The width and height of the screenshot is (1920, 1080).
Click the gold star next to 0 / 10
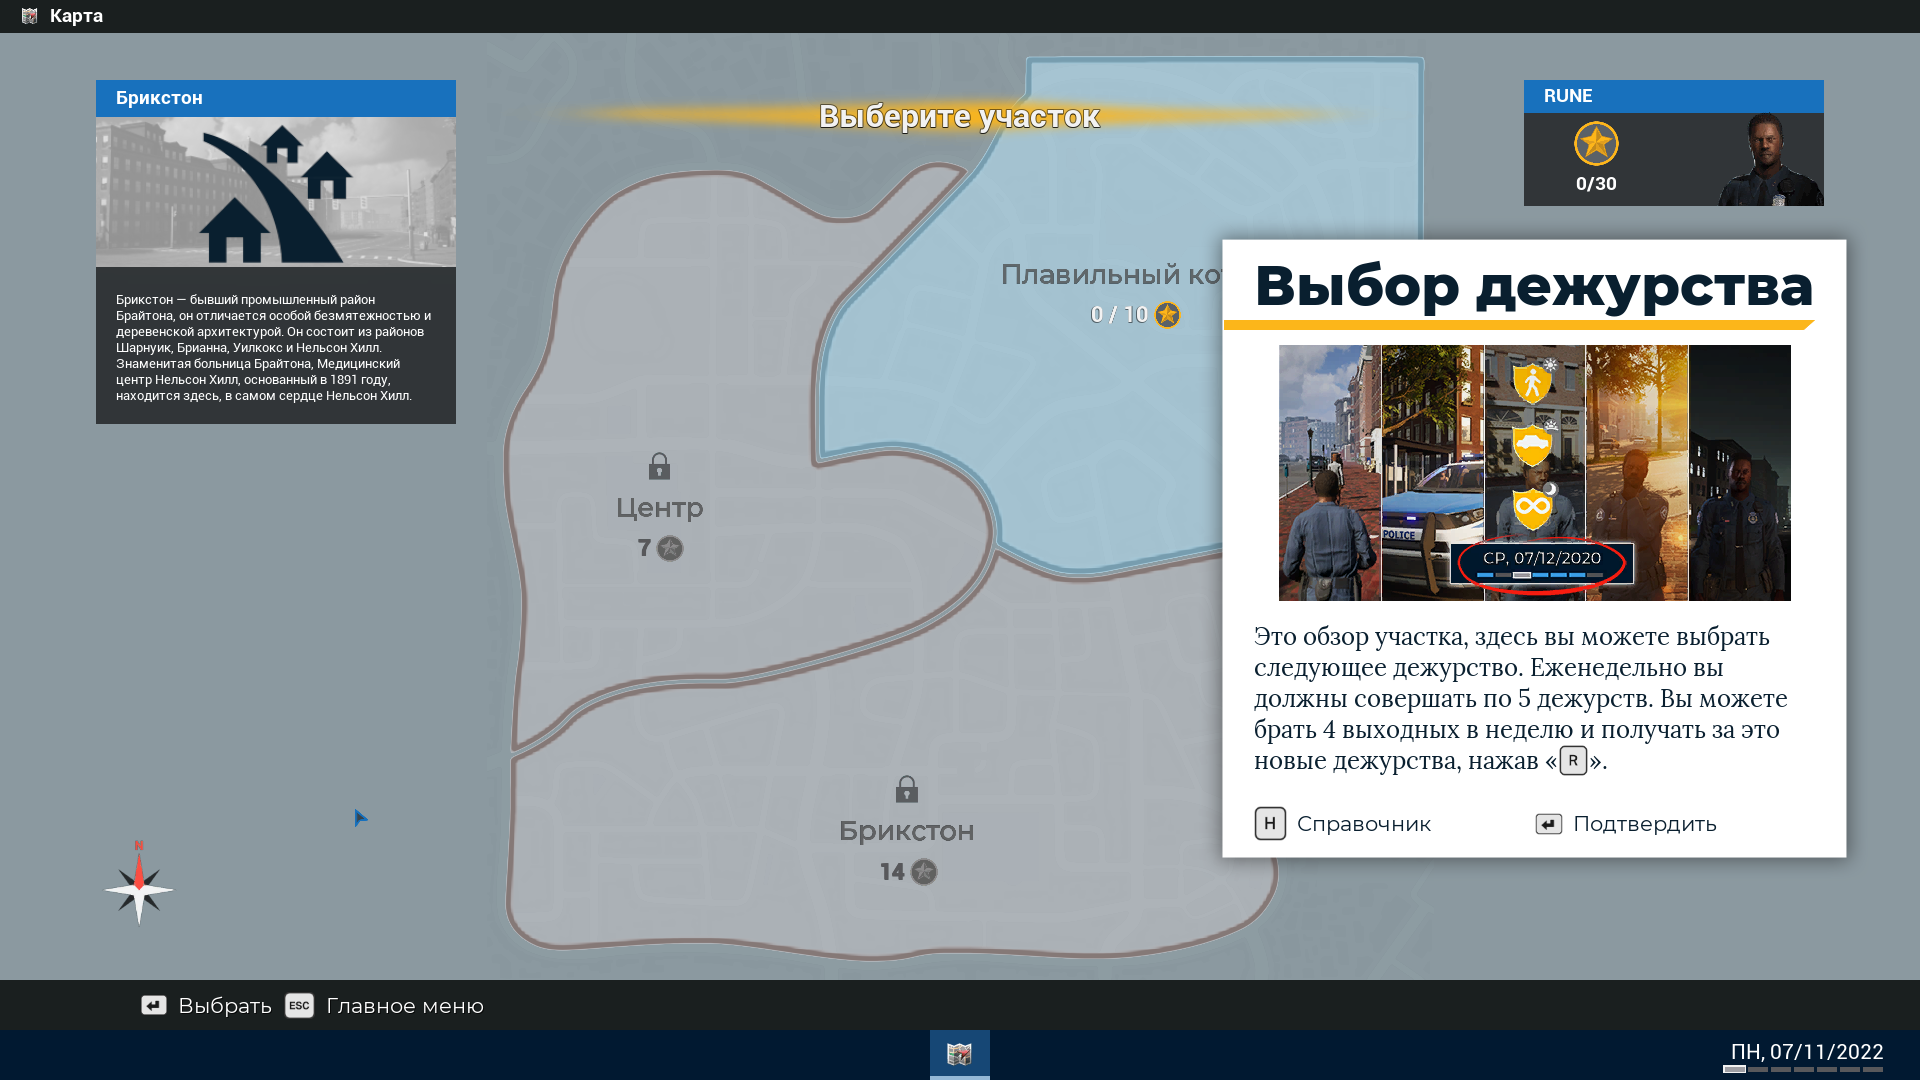[1167, 315]
